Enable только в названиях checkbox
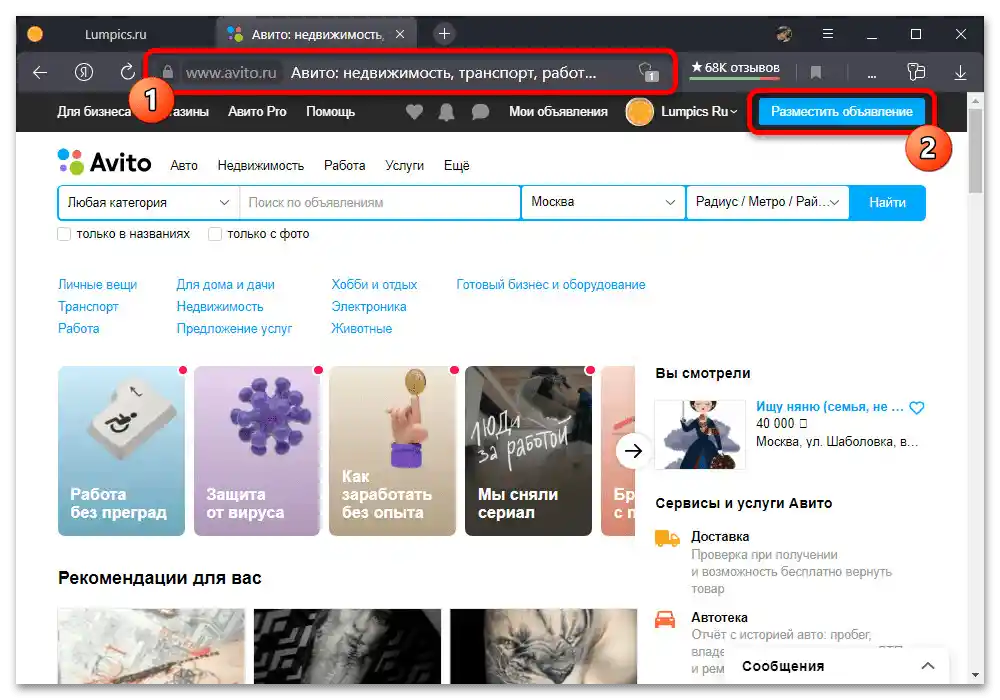1000x700 pixels. [x=64, y=234]
